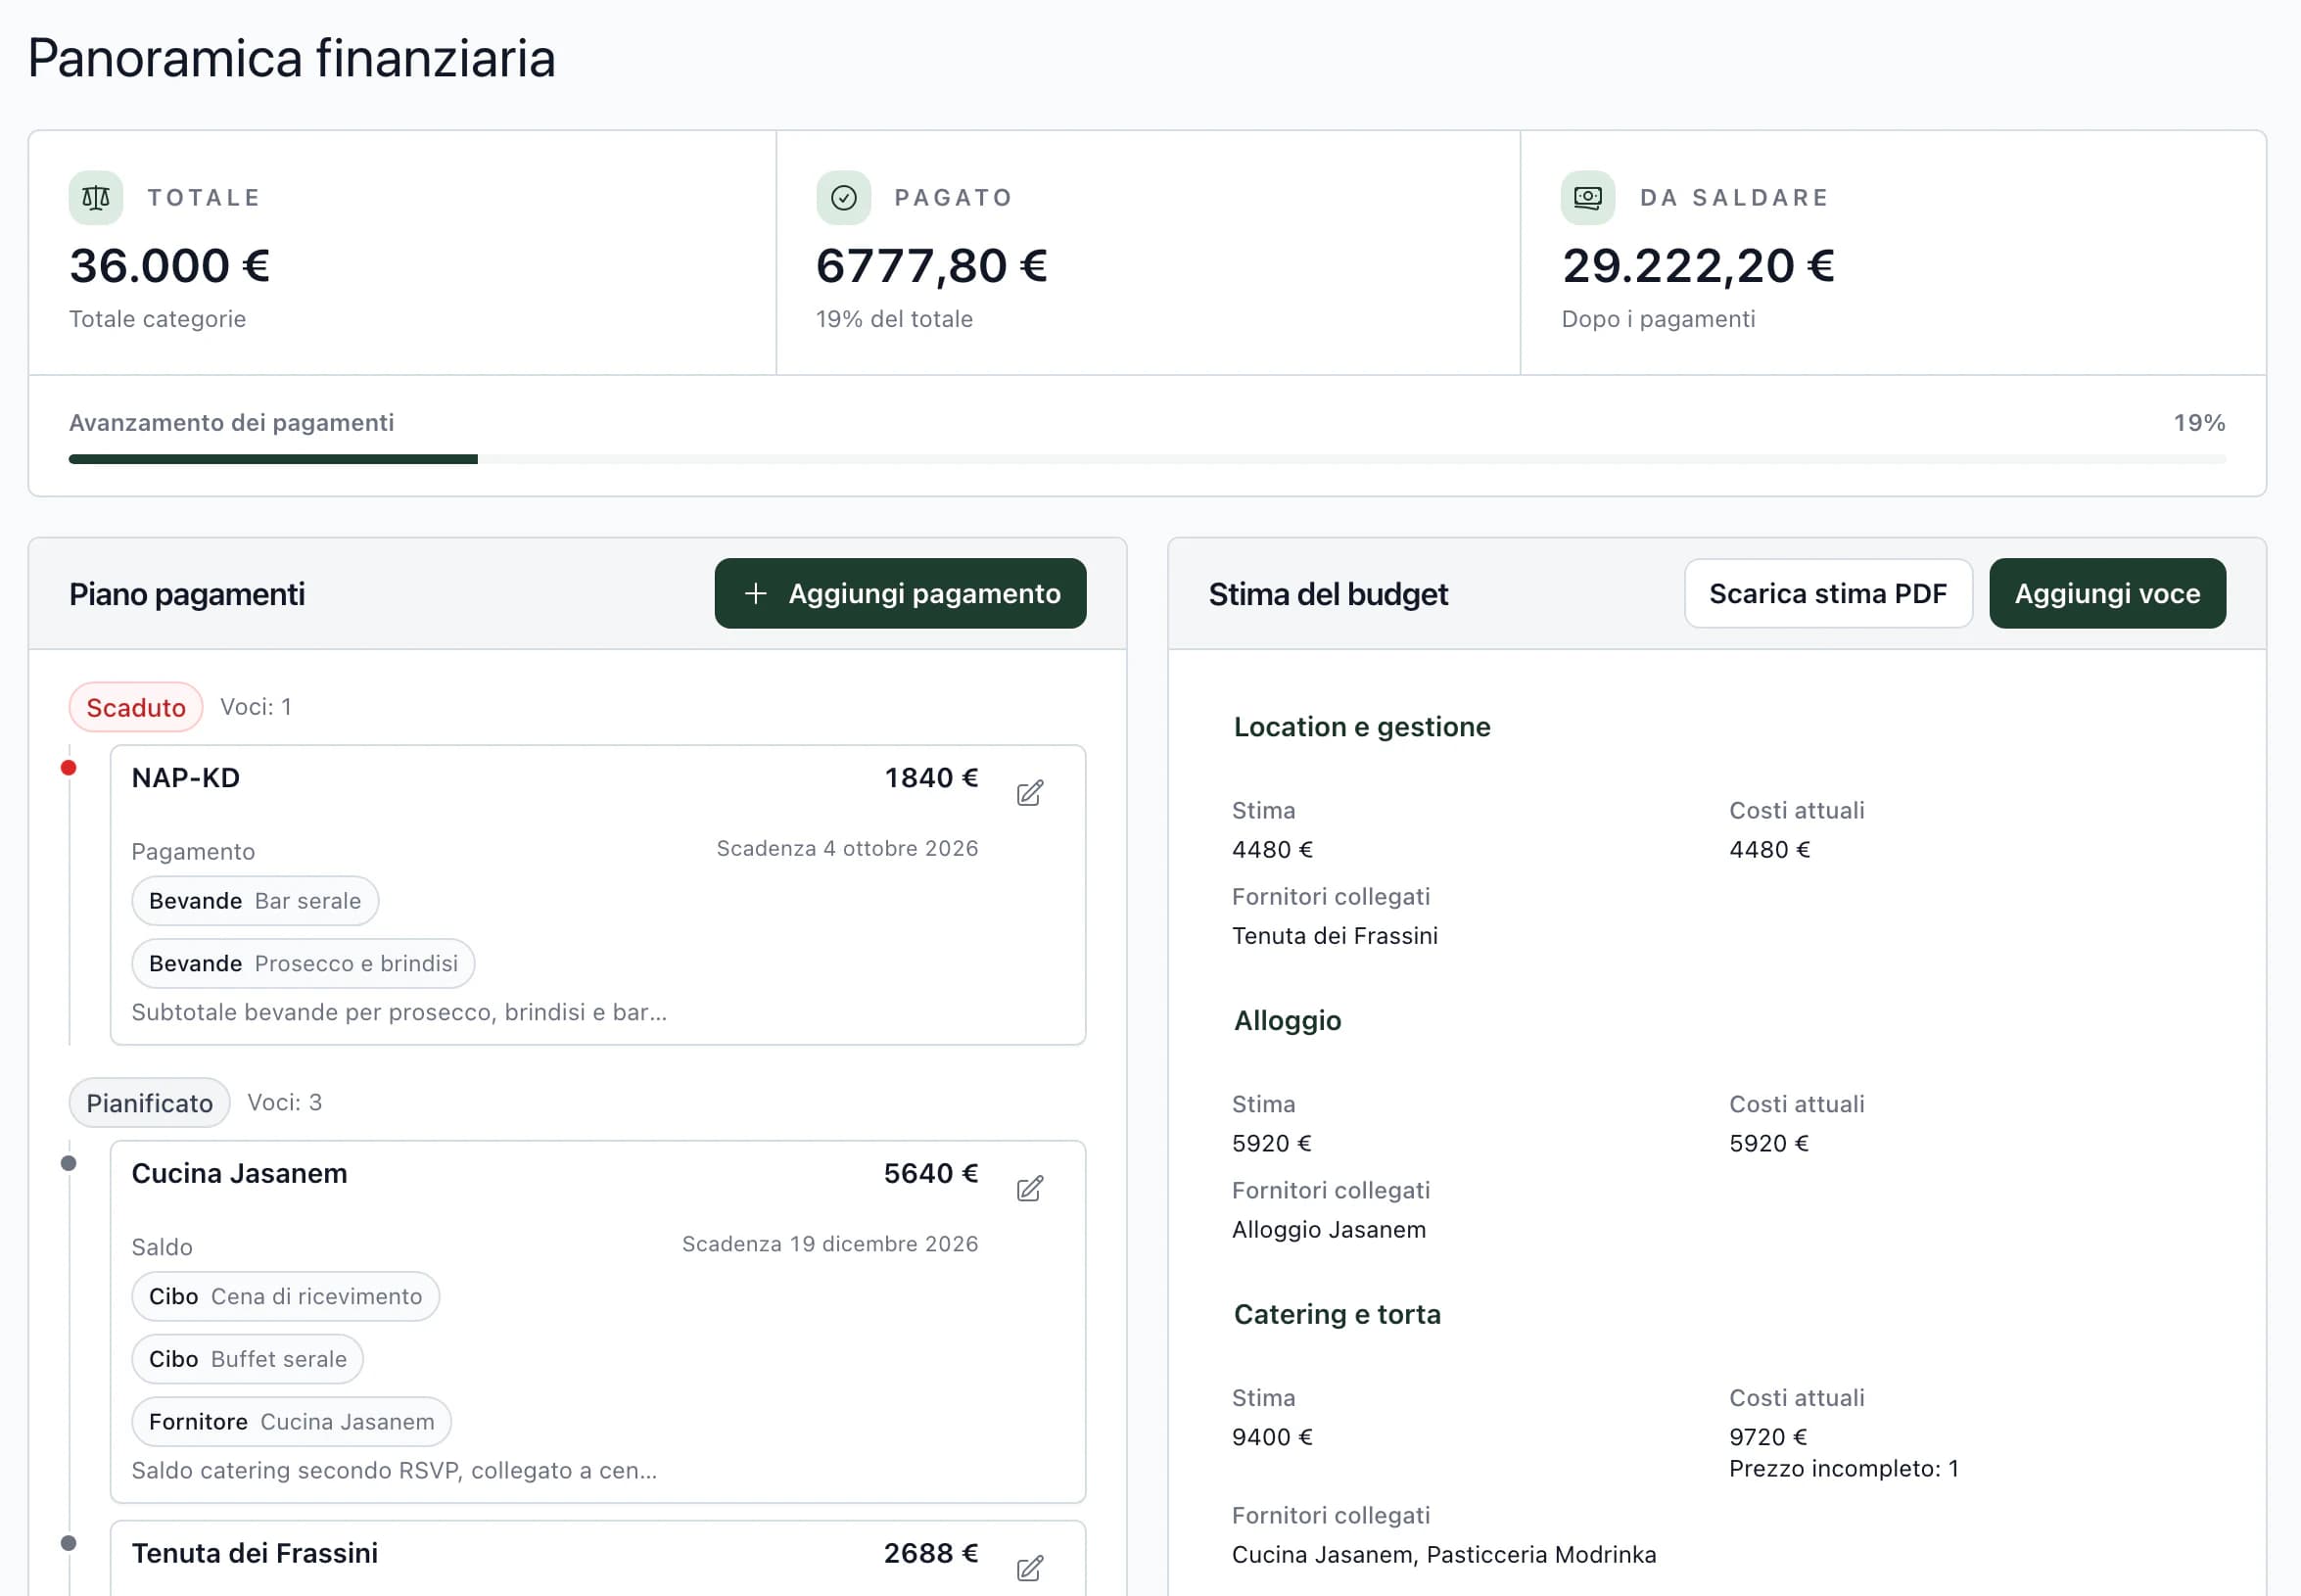Click the 9720 € current cost value
This screenshot has width=2301, height=1596.
(1768, 1437)
